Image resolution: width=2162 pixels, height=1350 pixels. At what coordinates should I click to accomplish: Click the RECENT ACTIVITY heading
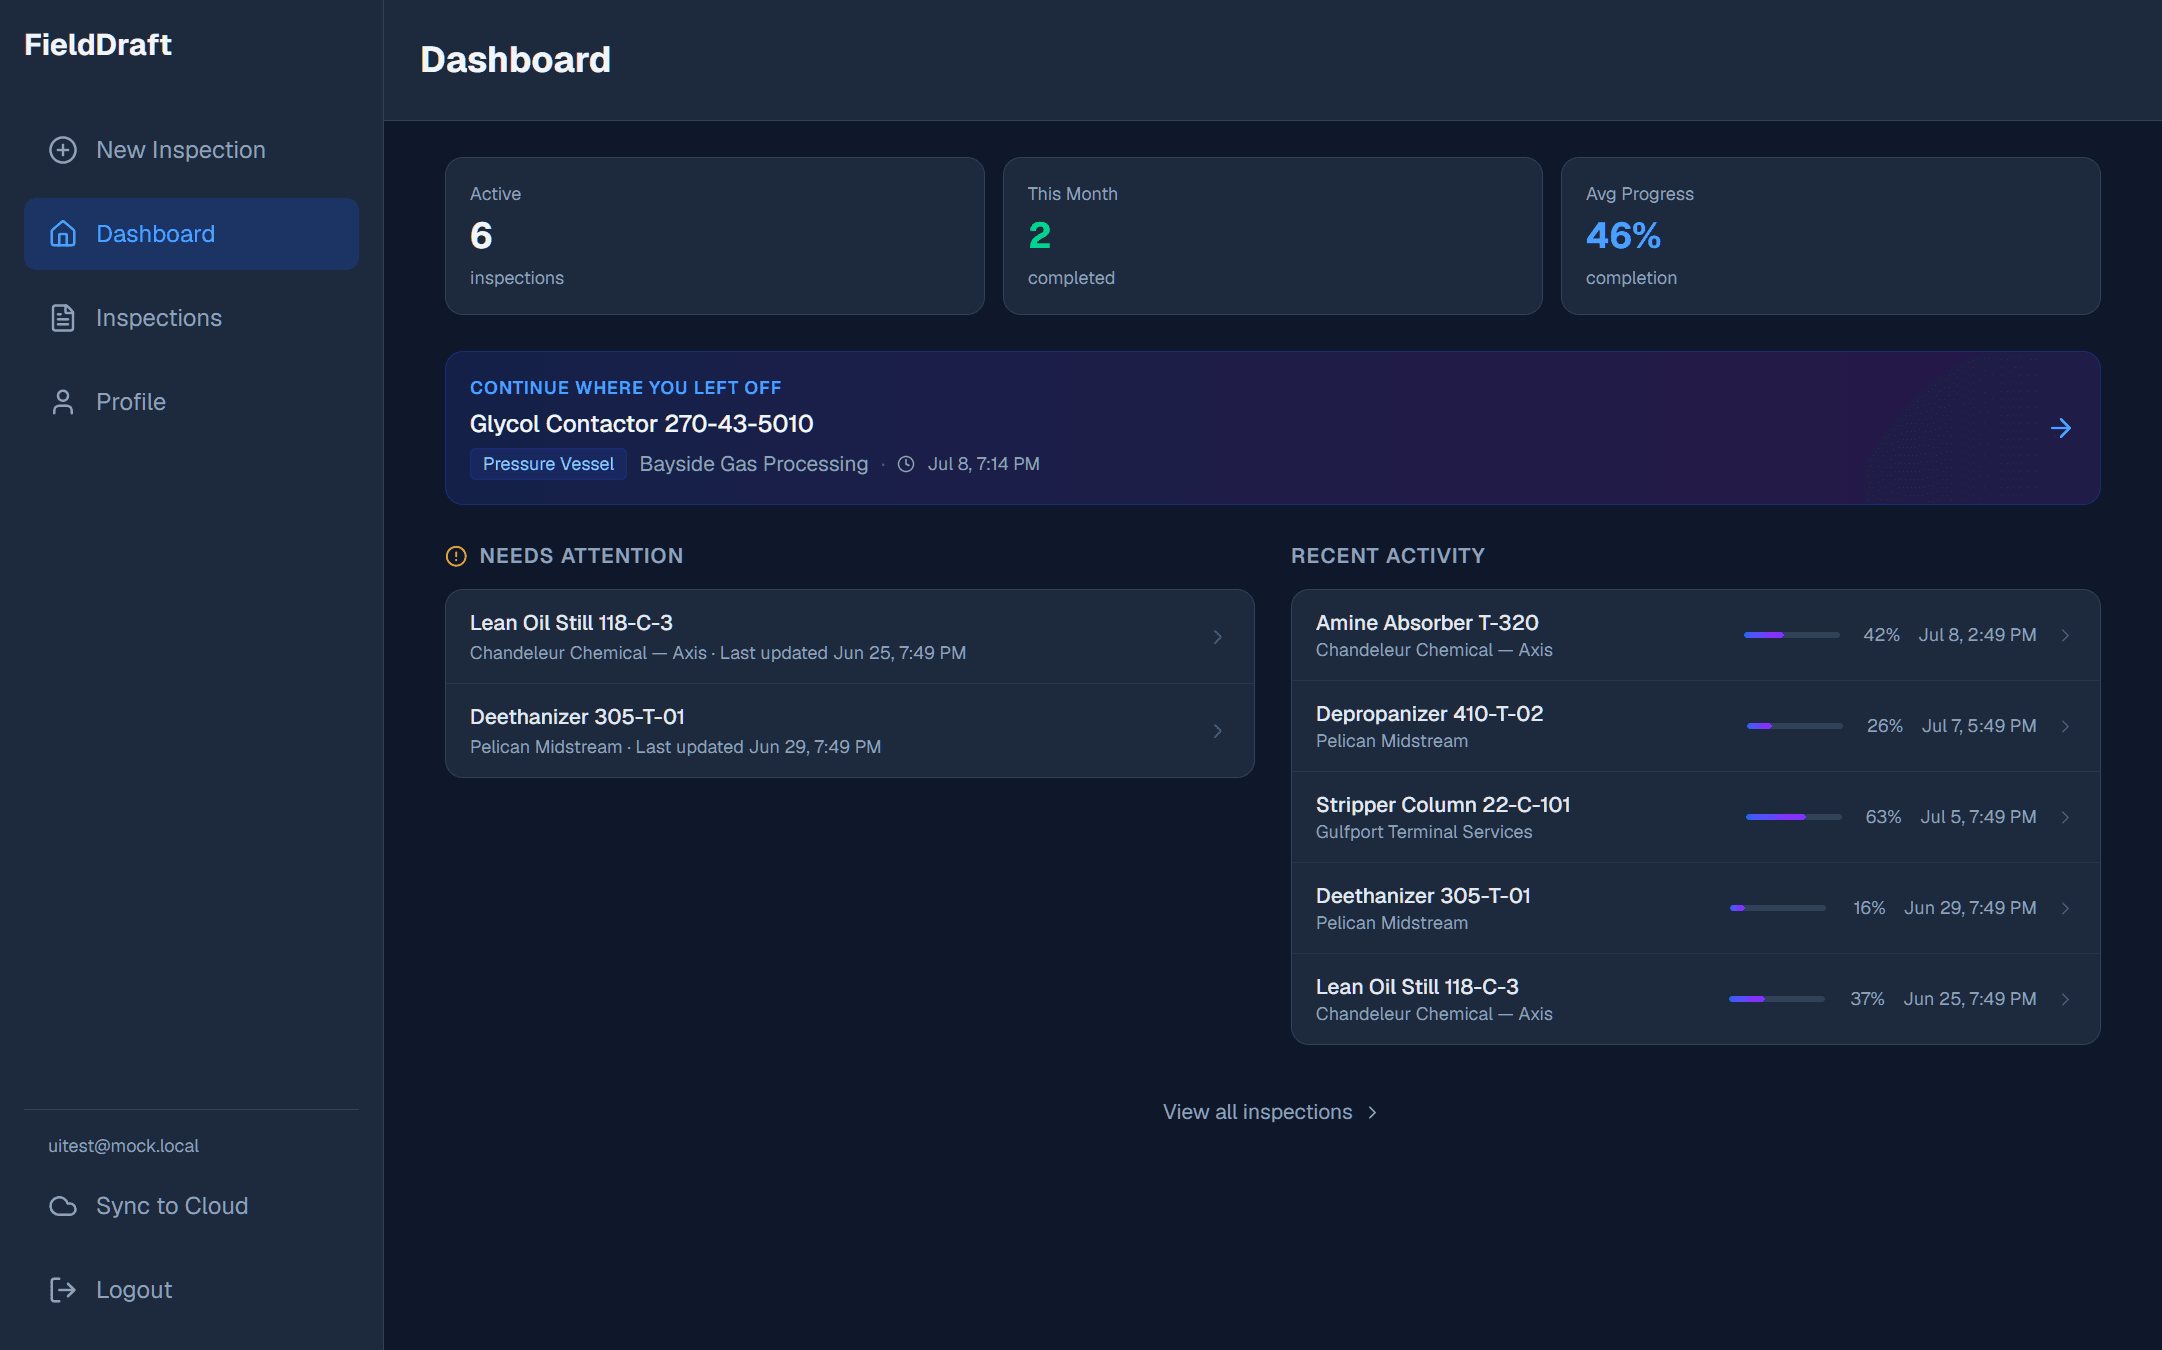point(1388,556)
